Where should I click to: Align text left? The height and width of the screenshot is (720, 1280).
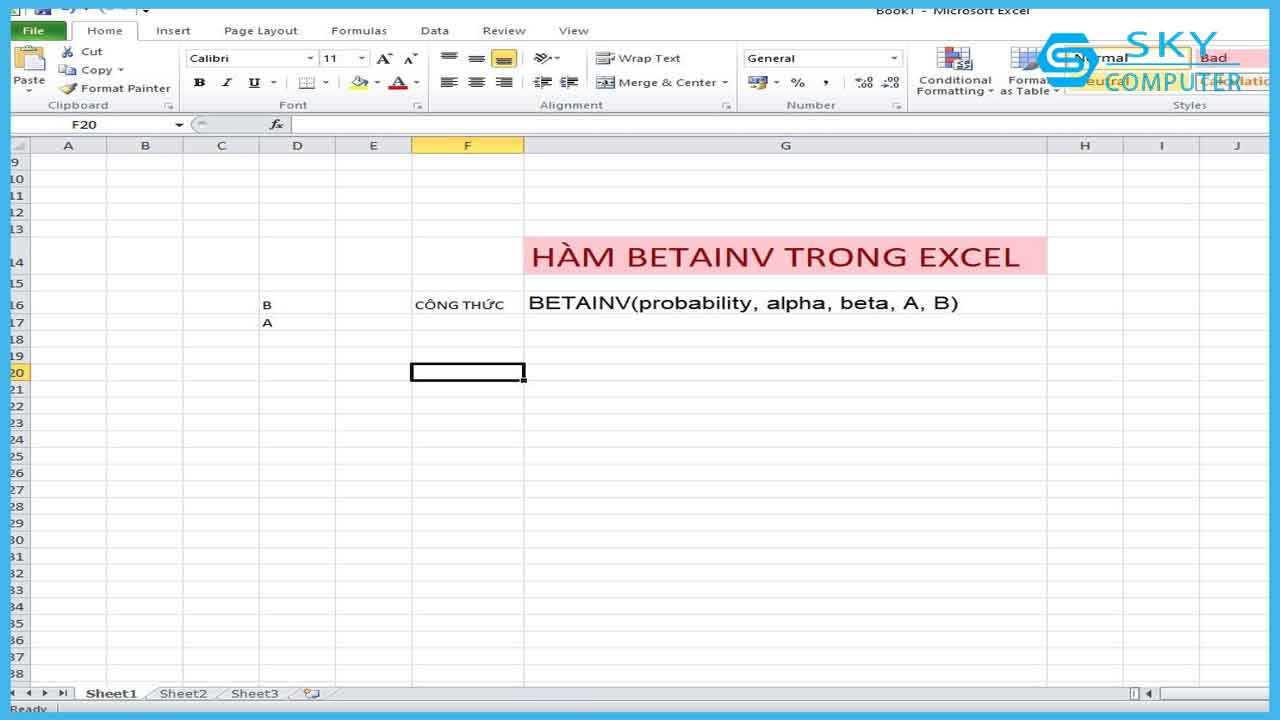(450, 83)
